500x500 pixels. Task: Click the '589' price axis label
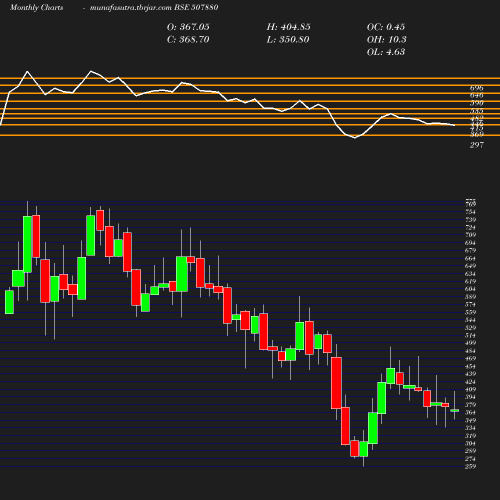pos(470,297)
